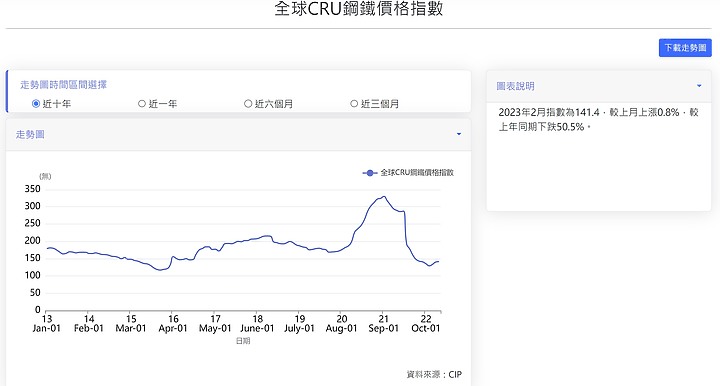Click the x-axis label 20 Aug-01
This screenshot has width=720, height=386.
pos(341,324)
